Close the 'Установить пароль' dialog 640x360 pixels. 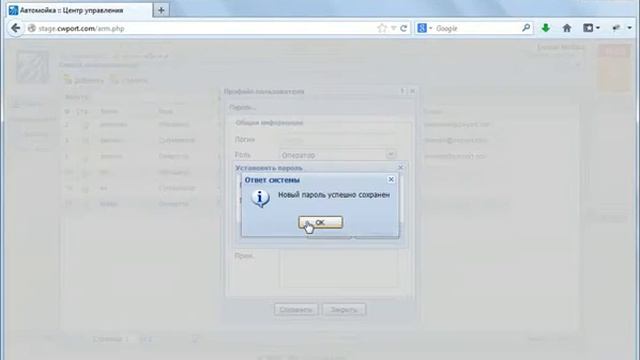[x=400, y=167]
